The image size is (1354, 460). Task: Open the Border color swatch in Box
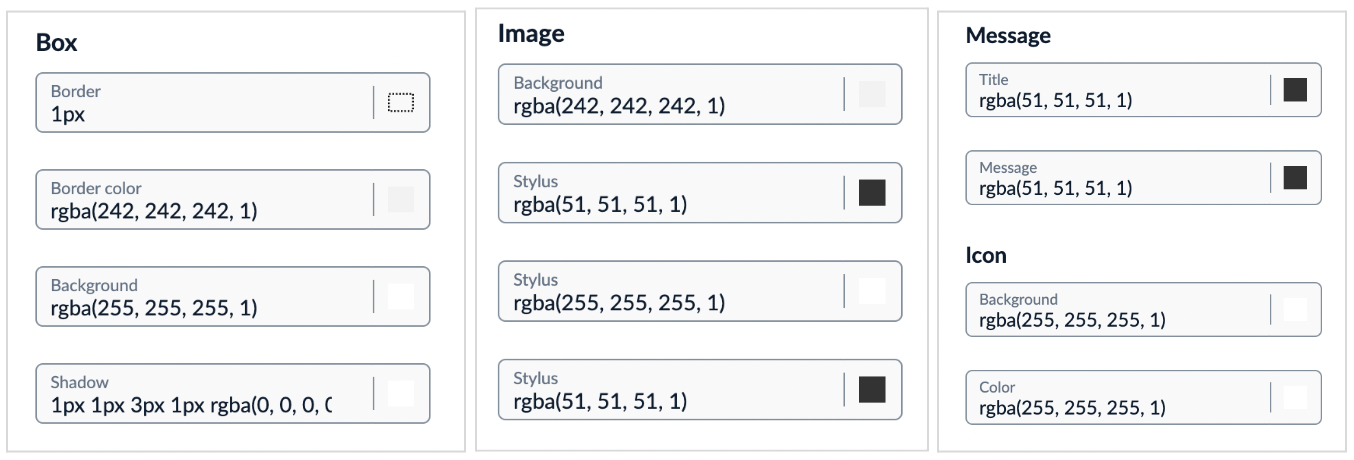[400, 199]
